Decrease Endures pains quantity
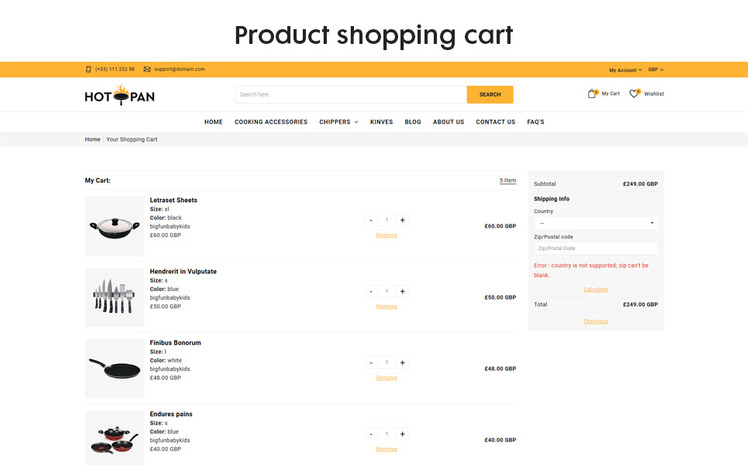Screen dimensions: 748x465 pos(371,434)
